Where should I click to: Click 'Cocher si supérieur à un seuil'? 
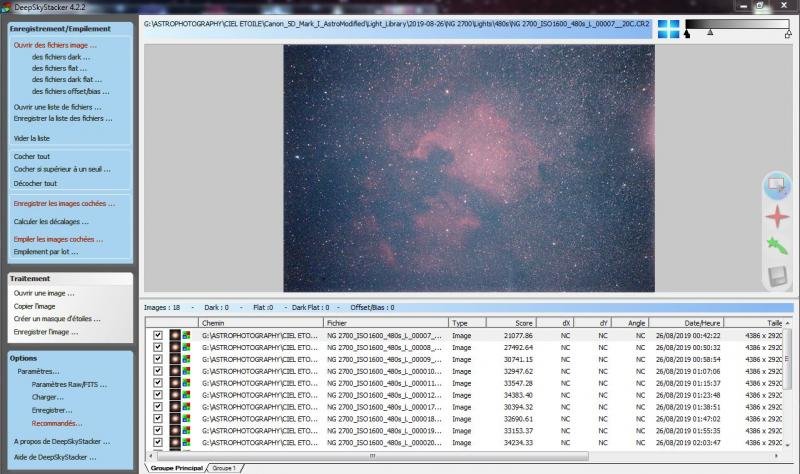coord(62,169)
